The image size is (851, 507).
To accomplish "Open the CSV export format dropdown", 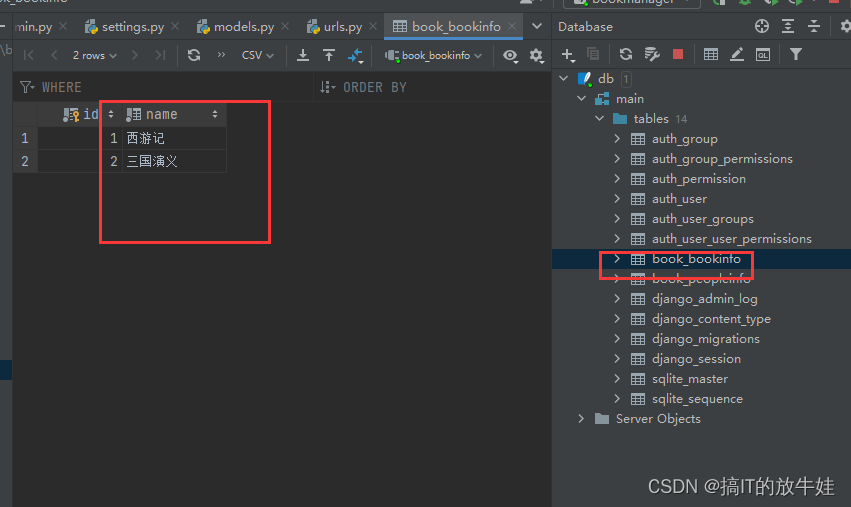I will (x=257, y=55).
